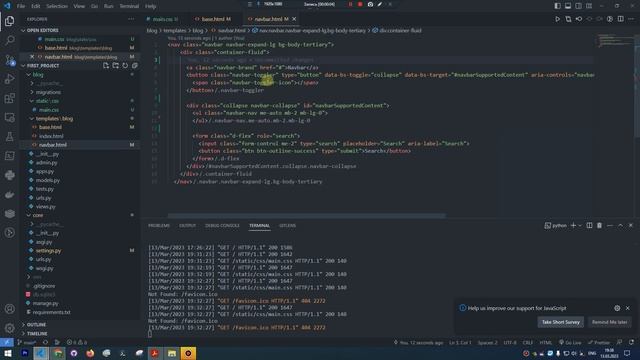Click the Take Short Survey button

click(560, 322)
